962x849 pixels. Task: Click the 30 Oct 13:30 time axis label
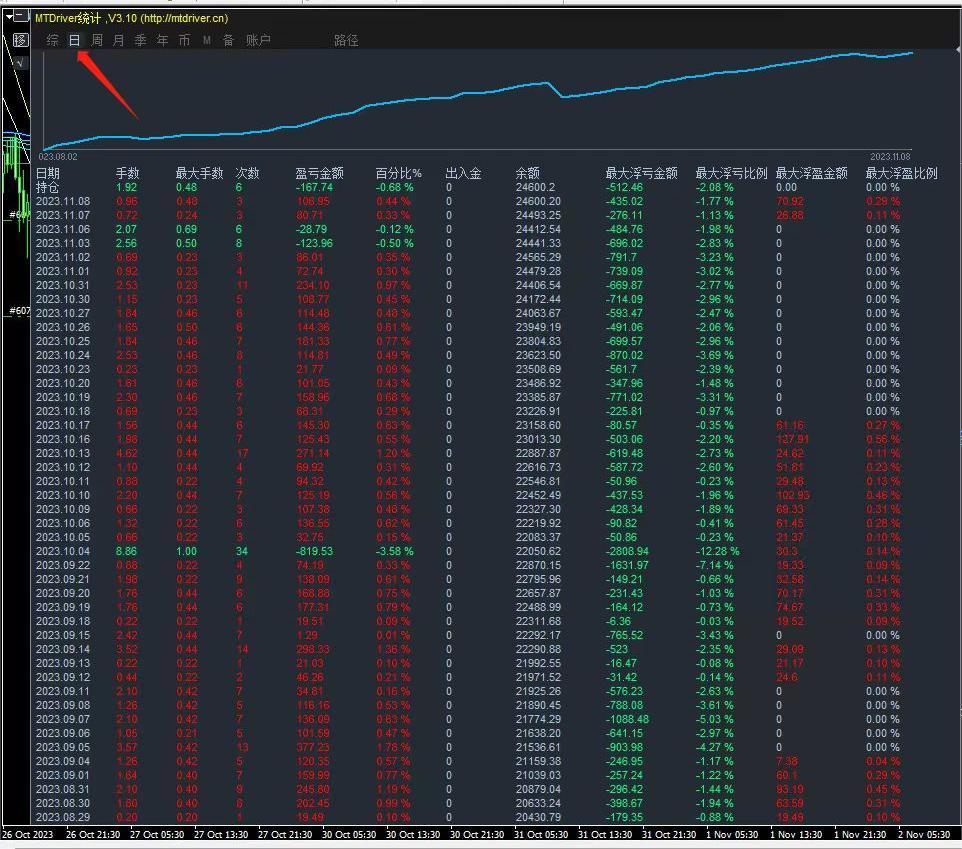point(413,835)
